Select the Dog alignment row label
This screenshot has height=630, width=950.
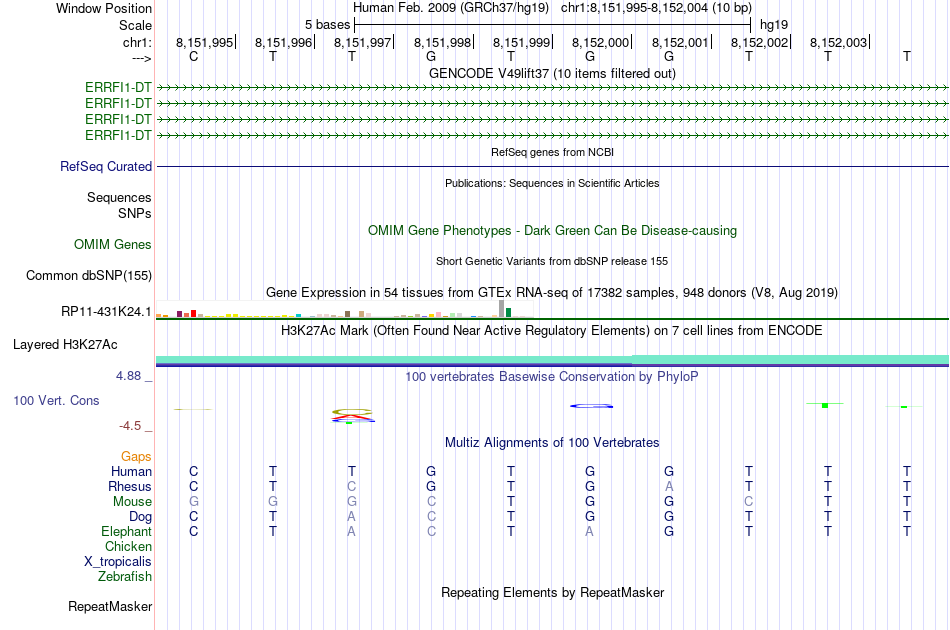click(x=140, y=517)
